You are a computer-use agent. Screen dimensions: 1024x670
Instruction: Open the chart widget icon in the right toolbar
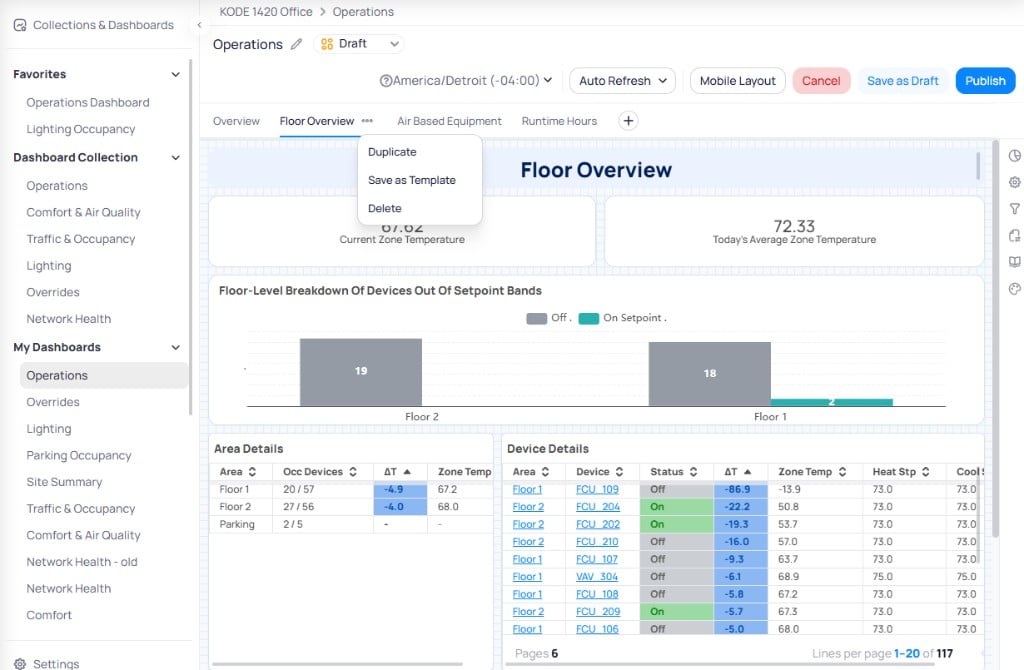(x=1014, y=155)
